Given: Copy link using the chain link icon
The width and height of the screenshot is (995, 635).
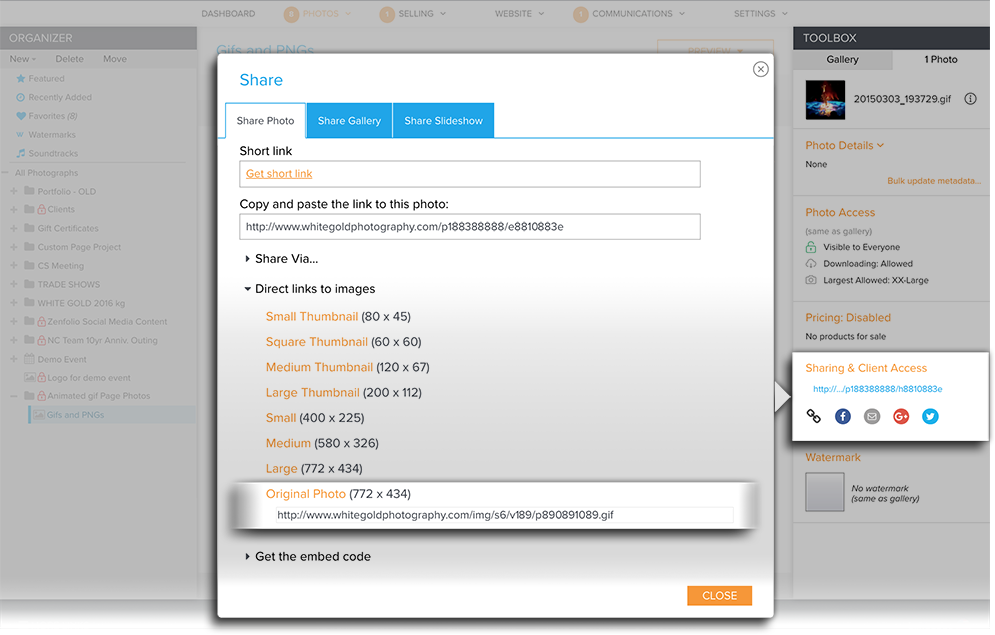Looking at the screenshot, I should click(x=813, y=415).
